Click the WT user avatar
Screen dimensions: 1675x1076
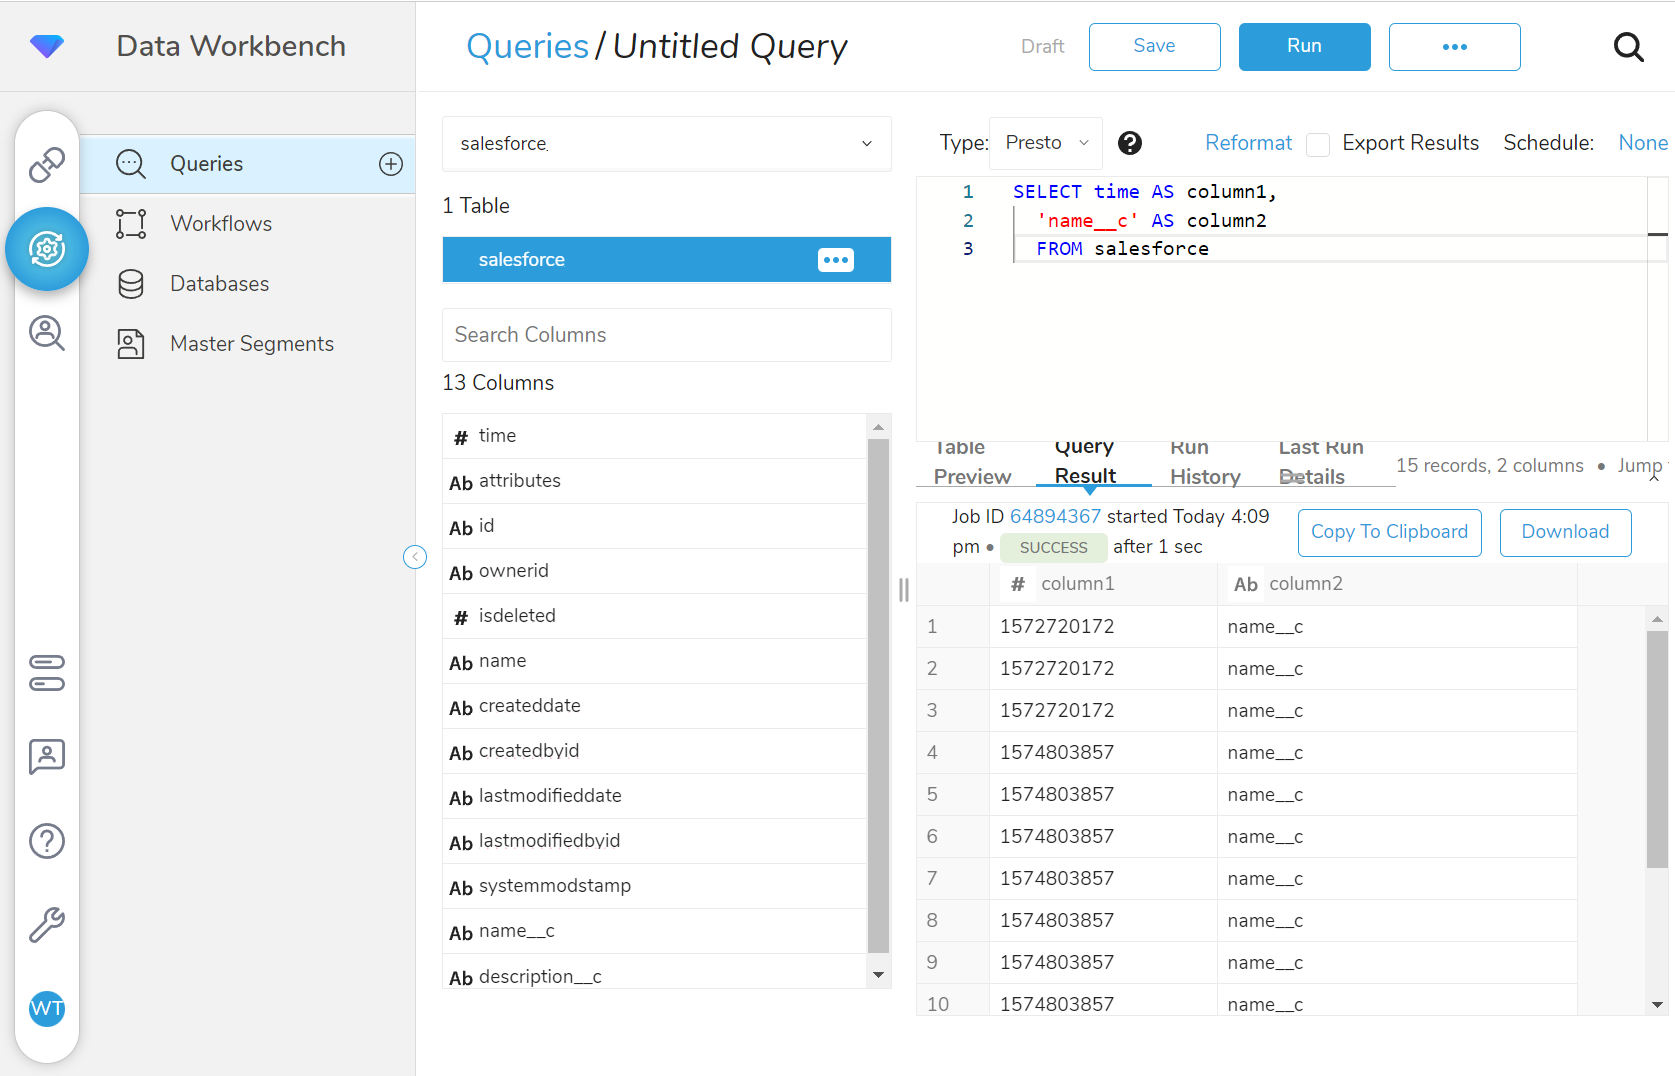pyautogui.click(x=47, y=1008)
